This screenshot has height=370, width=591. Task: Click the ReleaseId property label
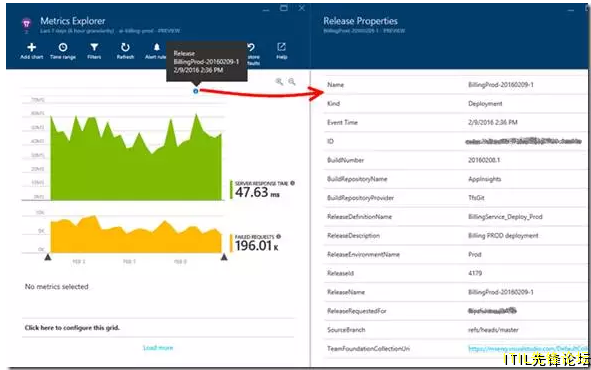pyautogui.click(x=340, y=273)
